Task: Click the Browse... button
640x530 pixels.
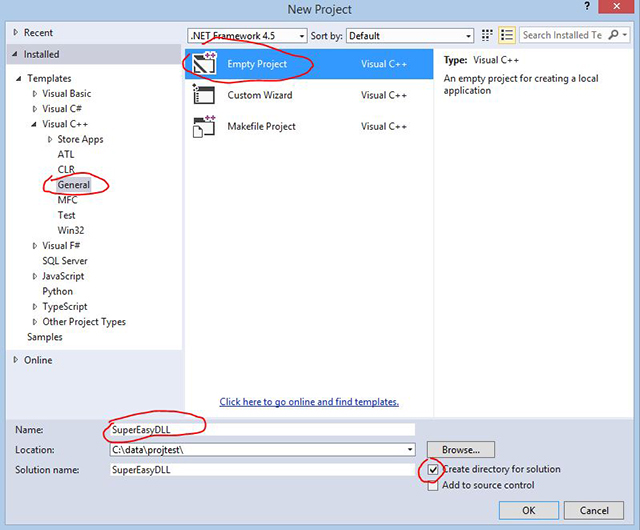Action: 461,450
